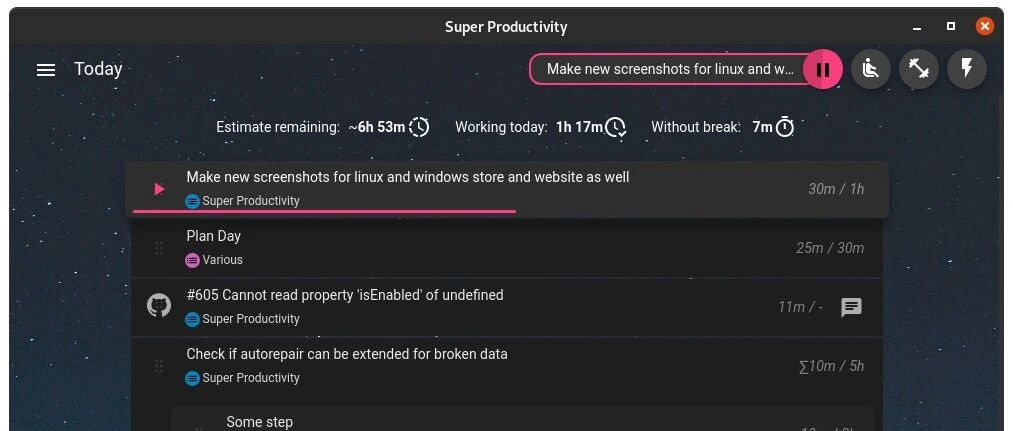Click the lightning bolt icon
The width and height of the screenshot is (1013, 431).
click(x=966, y=68)
